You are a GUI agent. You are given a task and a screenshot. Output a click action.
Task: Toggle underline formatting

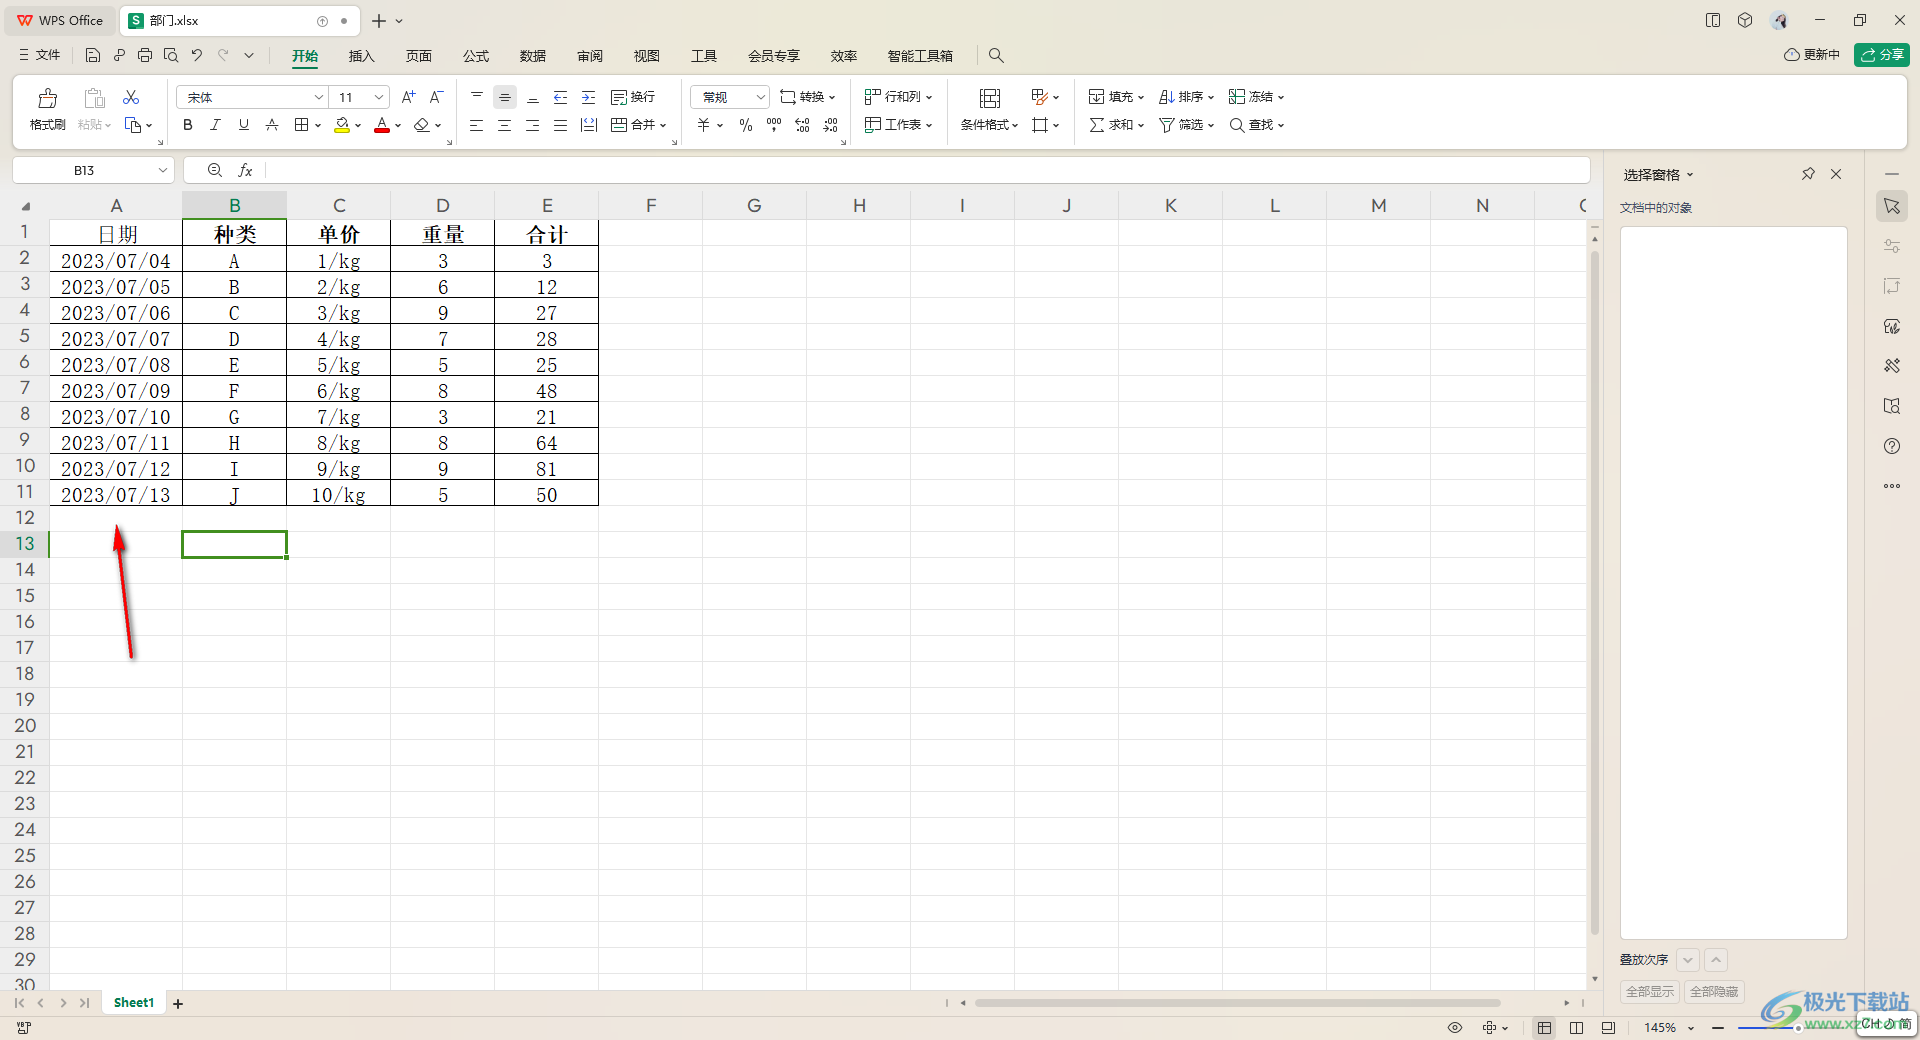(243, 125)
